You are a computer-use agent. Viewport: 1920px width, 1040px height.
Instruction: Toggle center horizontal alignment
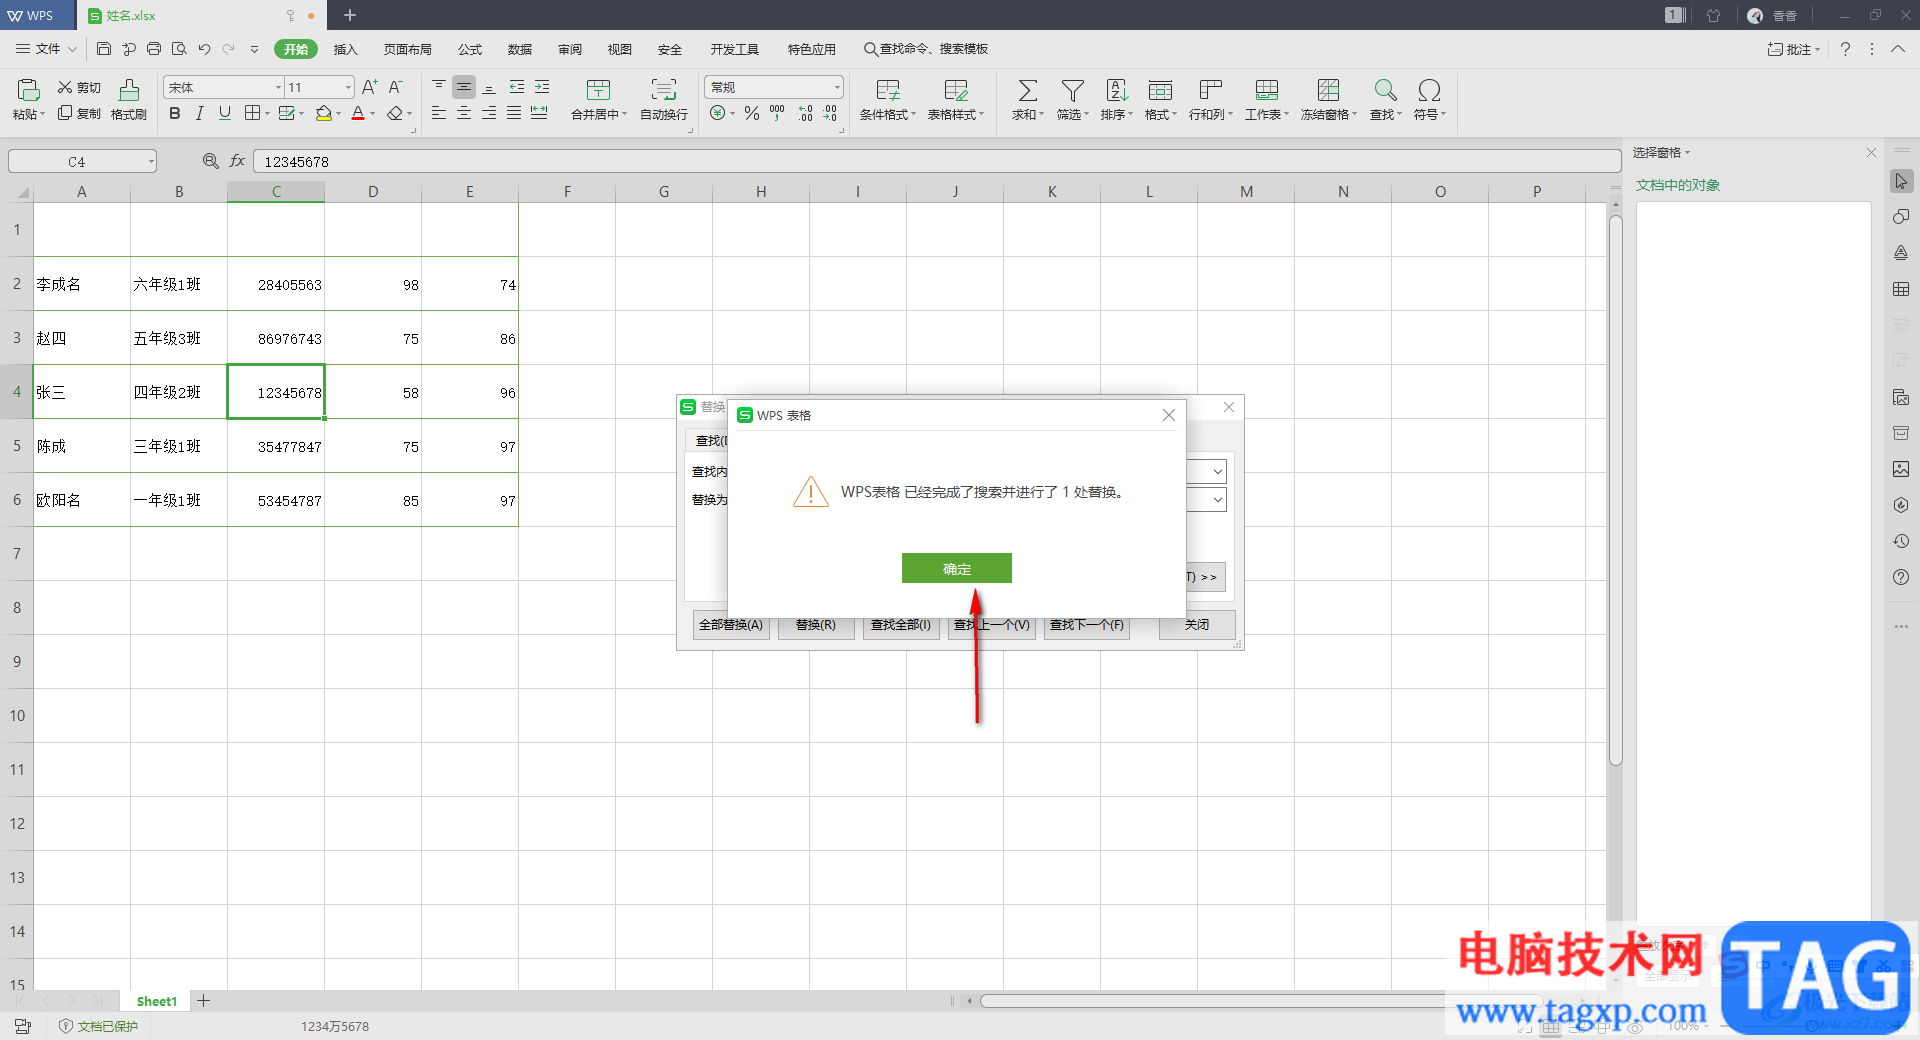[x=464, y=114]
